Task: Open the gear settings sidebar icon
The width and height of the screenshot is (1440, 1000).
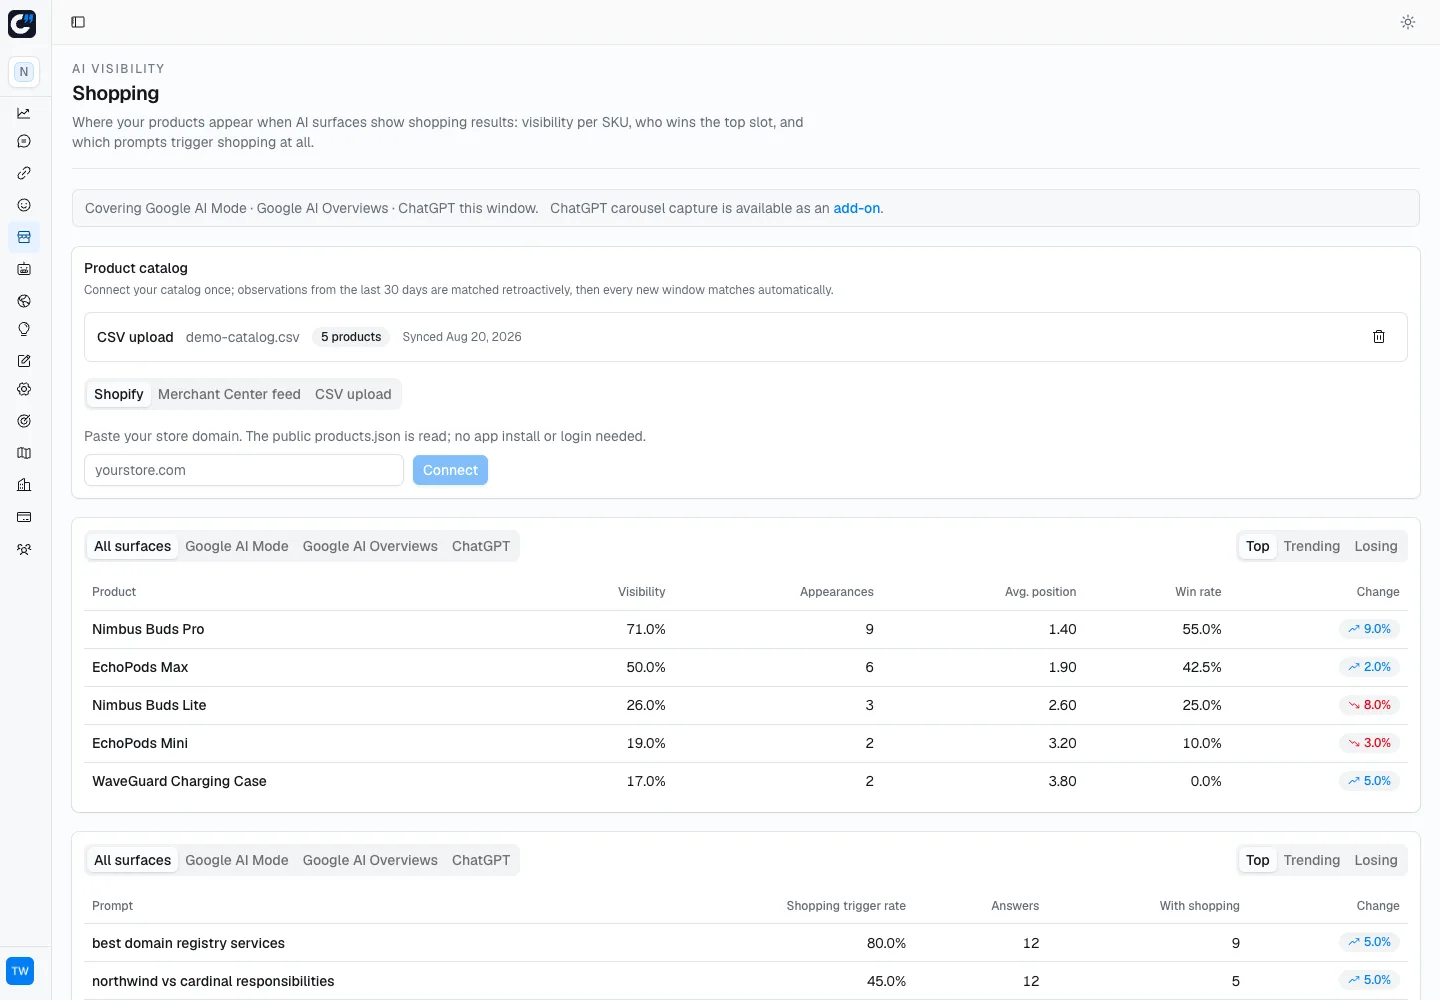Action: tap(24, 389)
